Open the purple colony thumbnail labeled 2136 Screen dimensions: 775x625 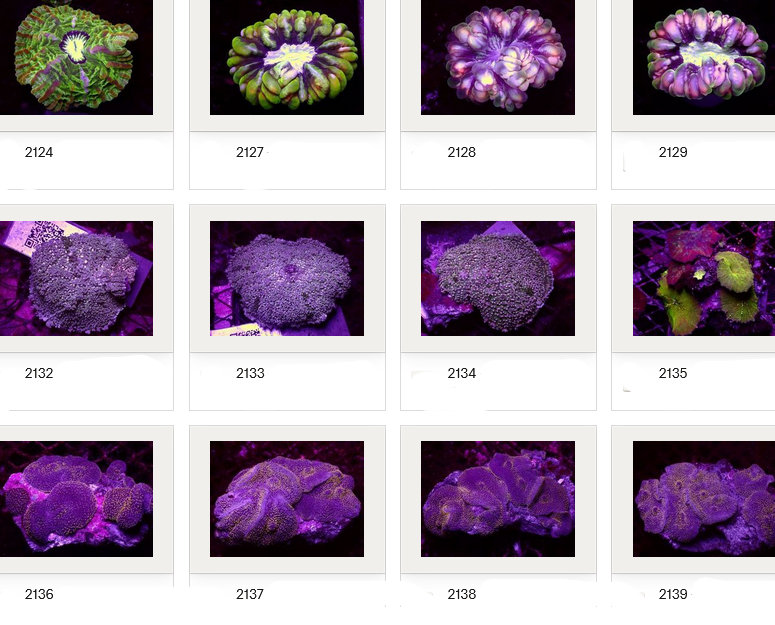(x=76, y=499)
